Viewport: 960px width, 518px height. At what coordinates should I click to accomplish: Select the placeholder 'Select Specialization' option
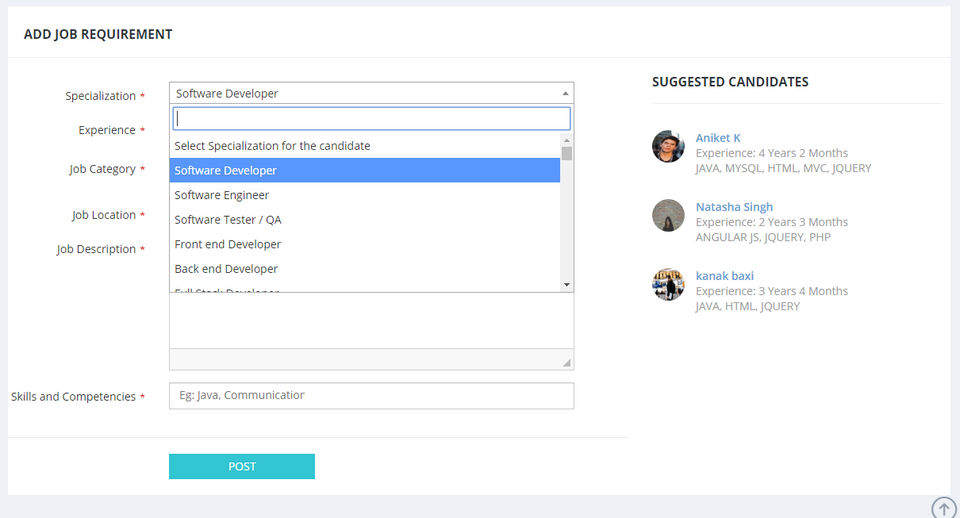pos(272,146)
